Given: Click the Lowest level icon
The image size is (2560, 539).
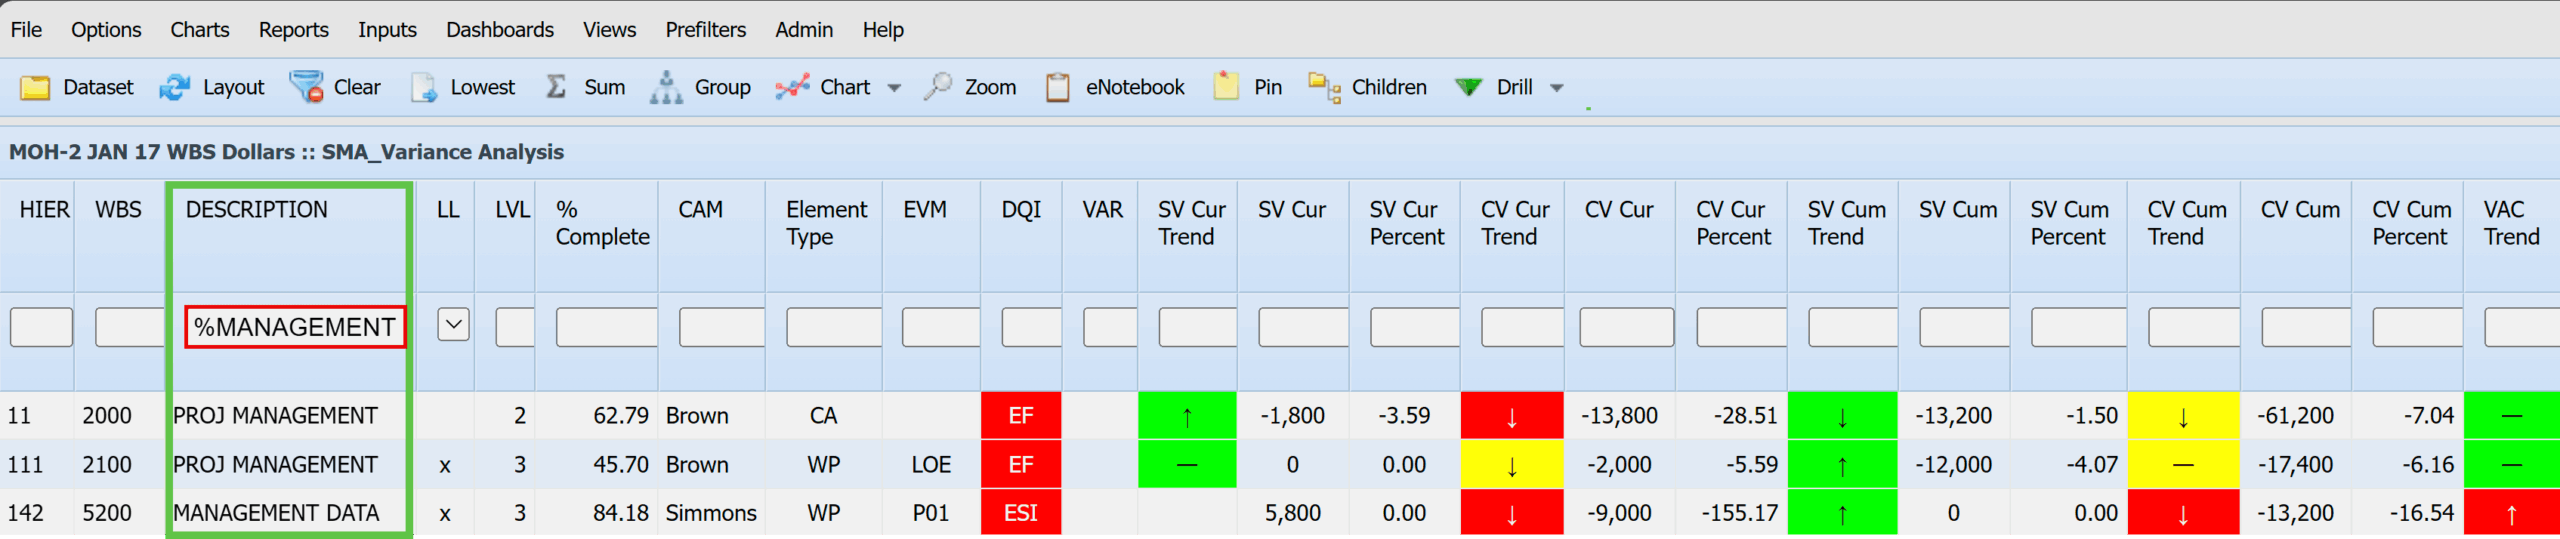Looking at the screenshot, I should (424, 88).
